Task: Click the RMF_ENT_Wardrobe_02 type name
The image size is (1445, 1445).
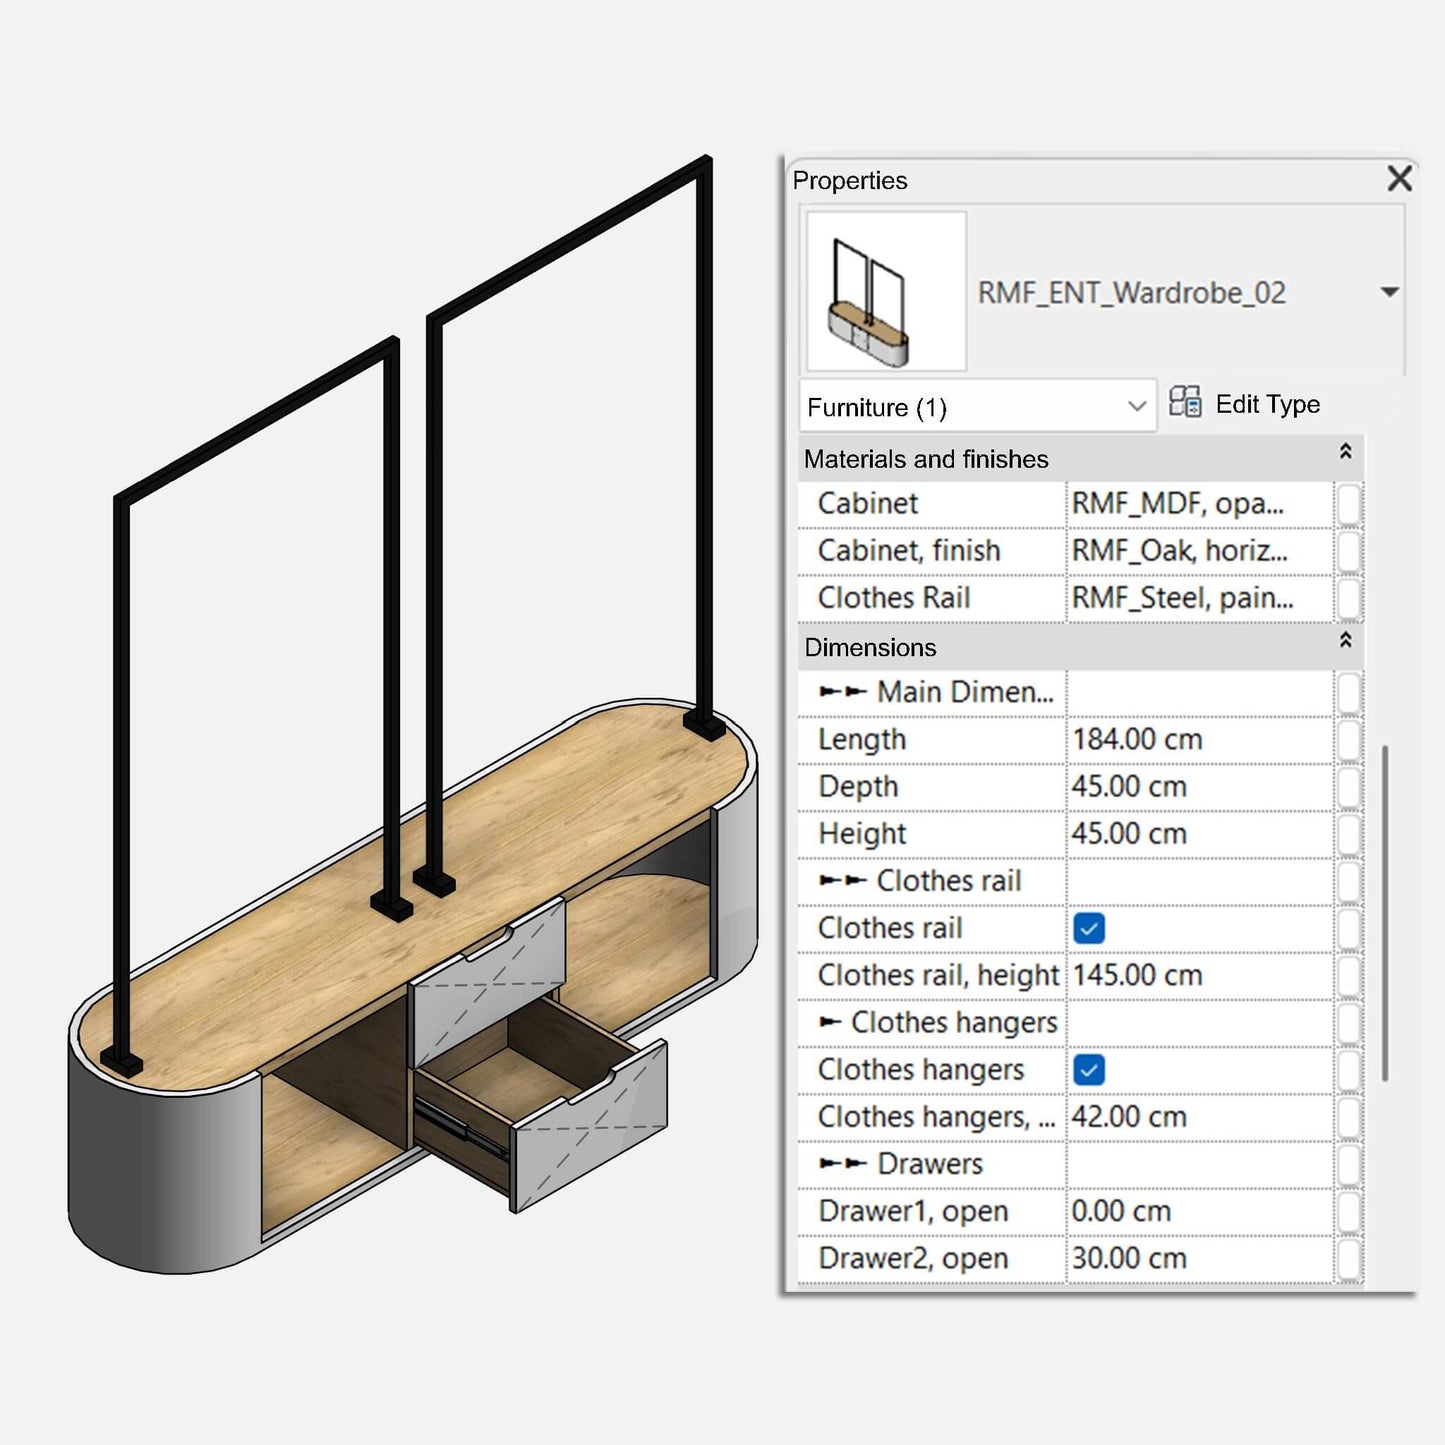Action: point(1131,293)
